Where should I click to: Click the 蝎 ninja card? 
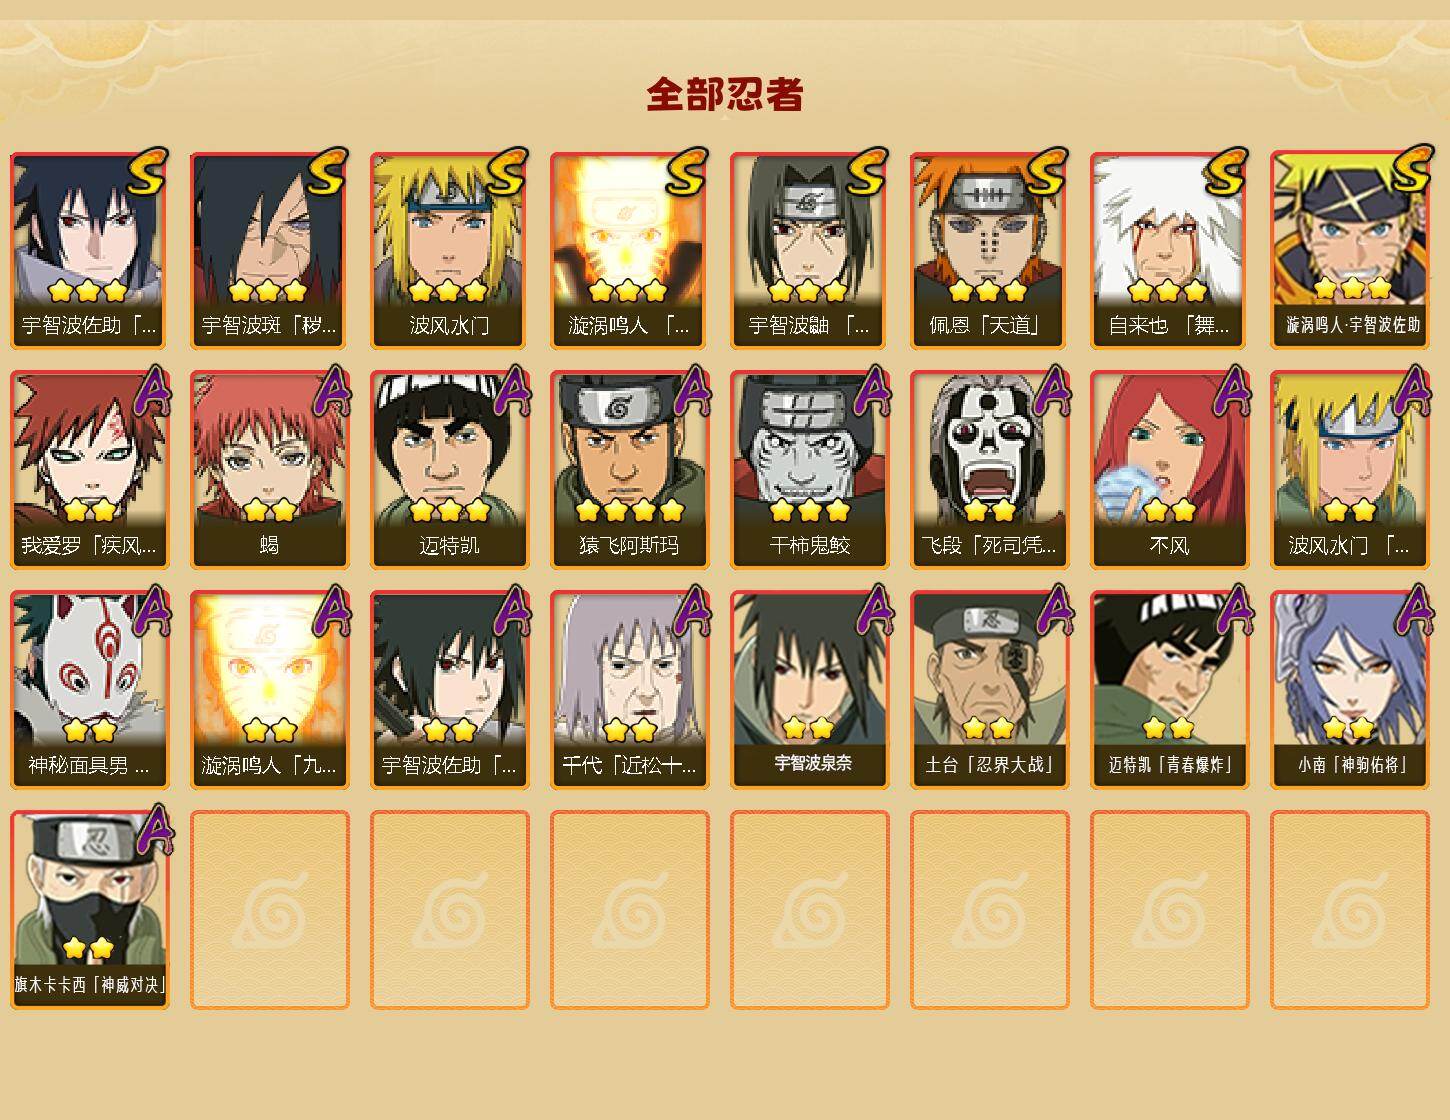270,470
